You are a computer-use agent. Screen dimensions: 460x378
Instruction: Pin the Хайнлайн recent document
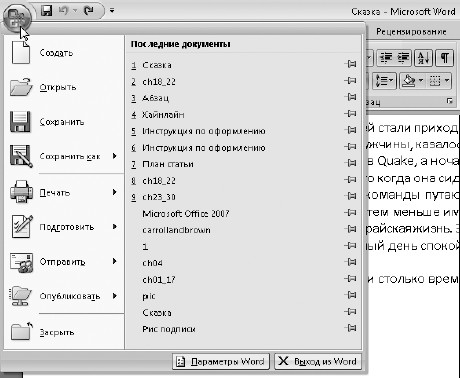(x=350, y=114)
